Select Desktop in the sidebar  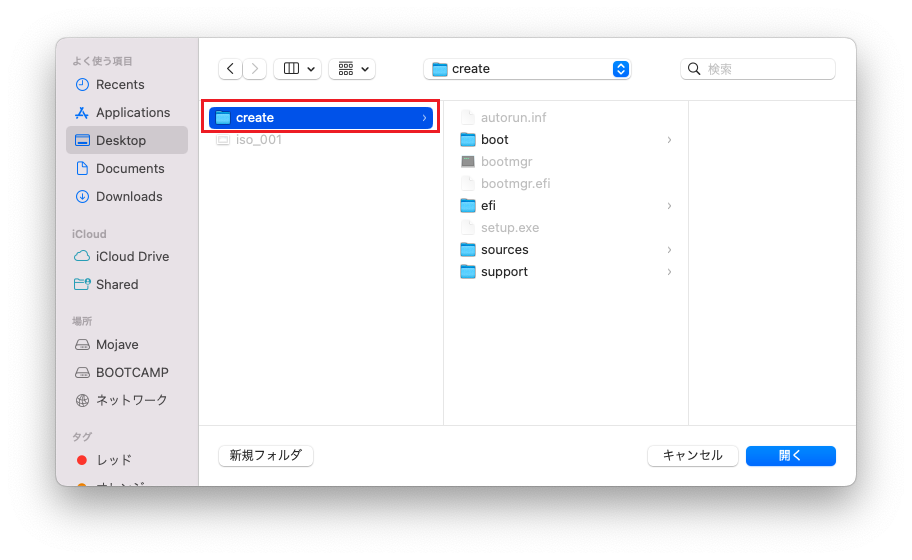127,140
